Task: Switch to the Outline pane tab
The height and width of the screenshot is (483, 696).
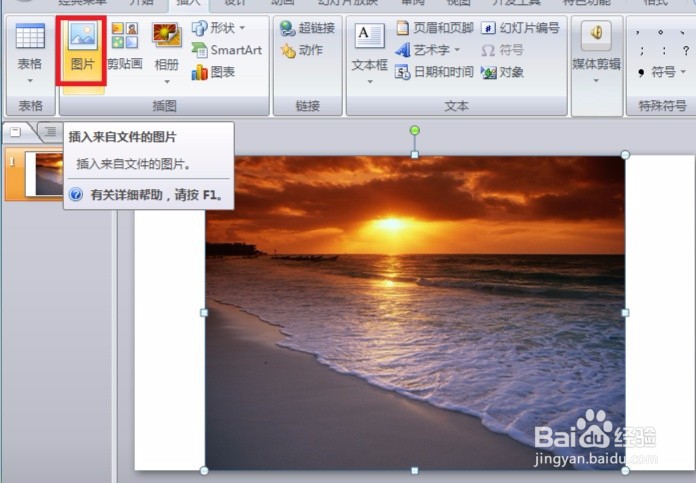Action: pyautogui.click(x=50, y=132)
